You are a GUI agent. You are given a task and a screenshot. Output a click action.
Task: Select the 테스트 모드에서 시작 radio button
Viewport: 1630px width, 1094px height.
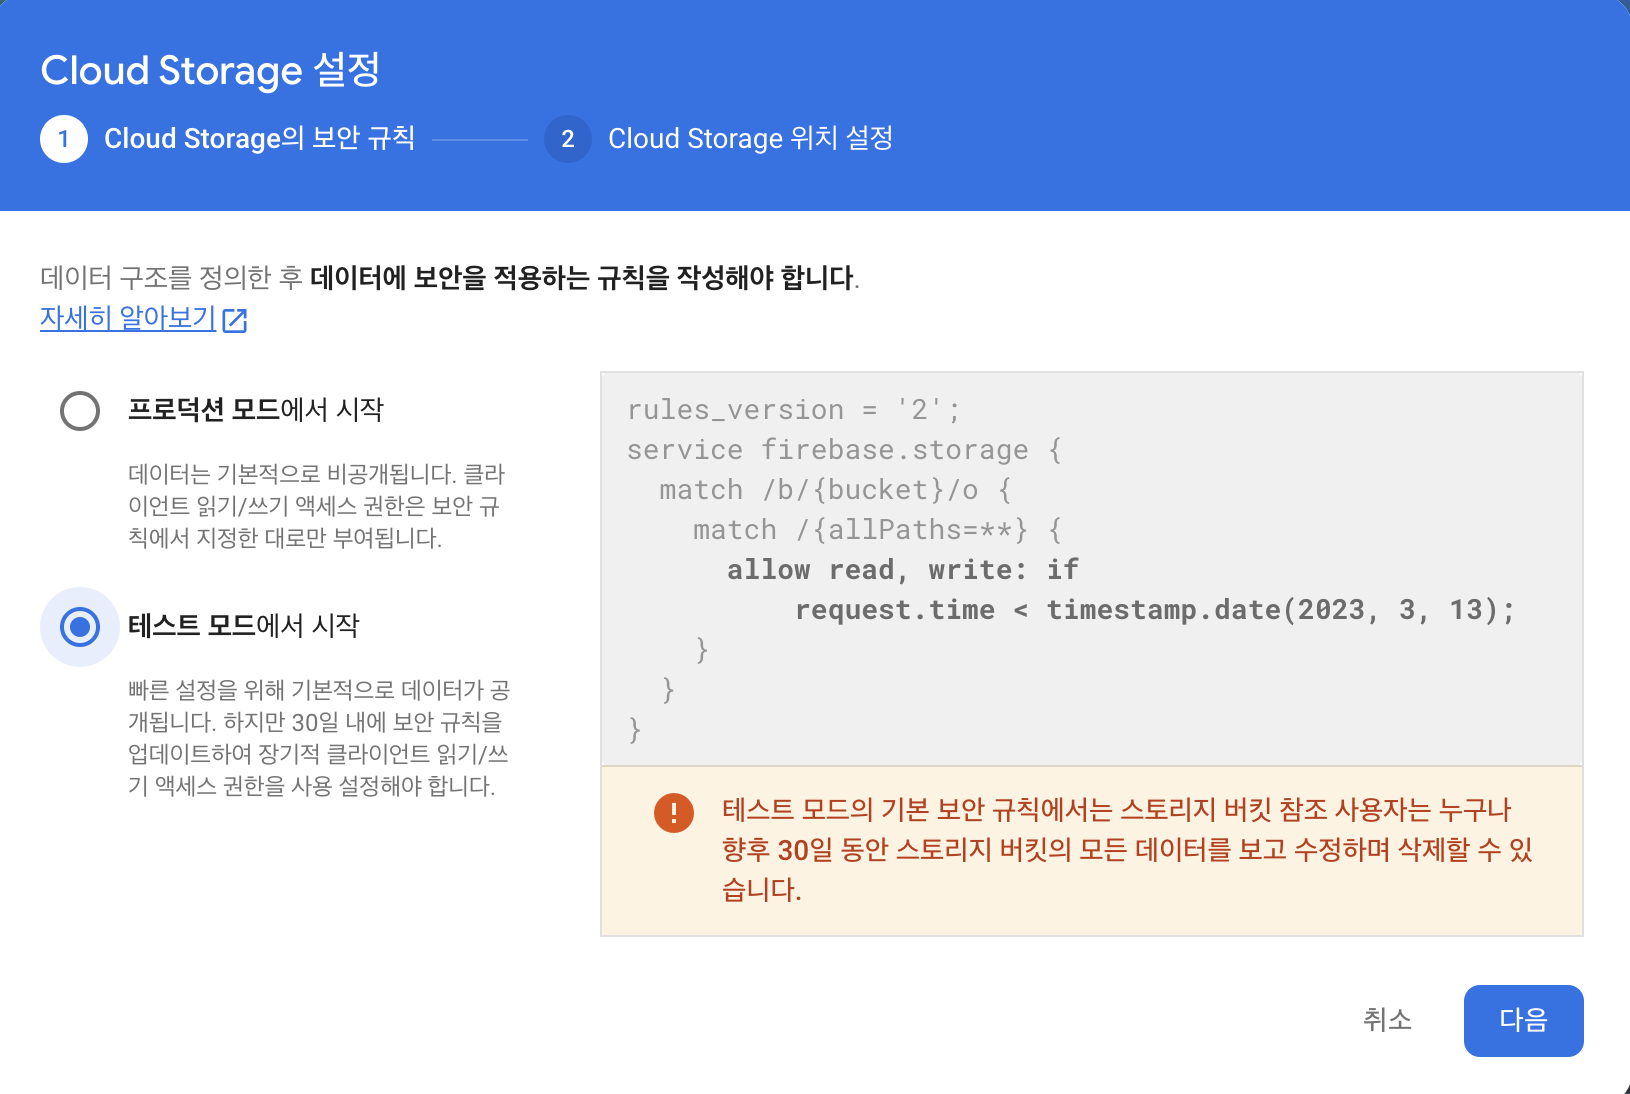tap(80, 627)
